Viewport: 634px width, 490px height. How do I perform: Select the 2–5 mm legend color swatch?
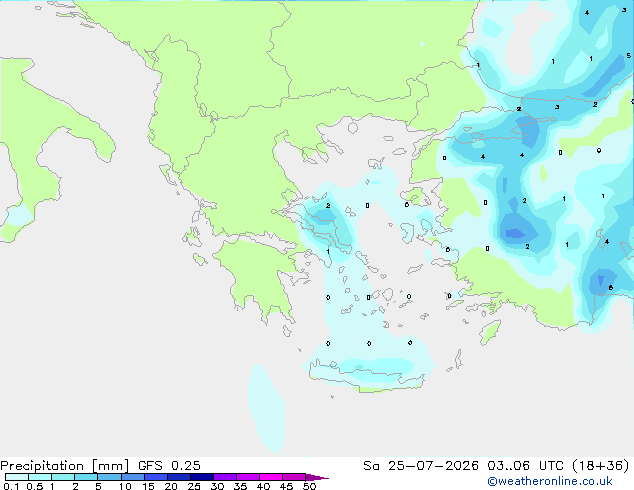[x=86, y=477]
